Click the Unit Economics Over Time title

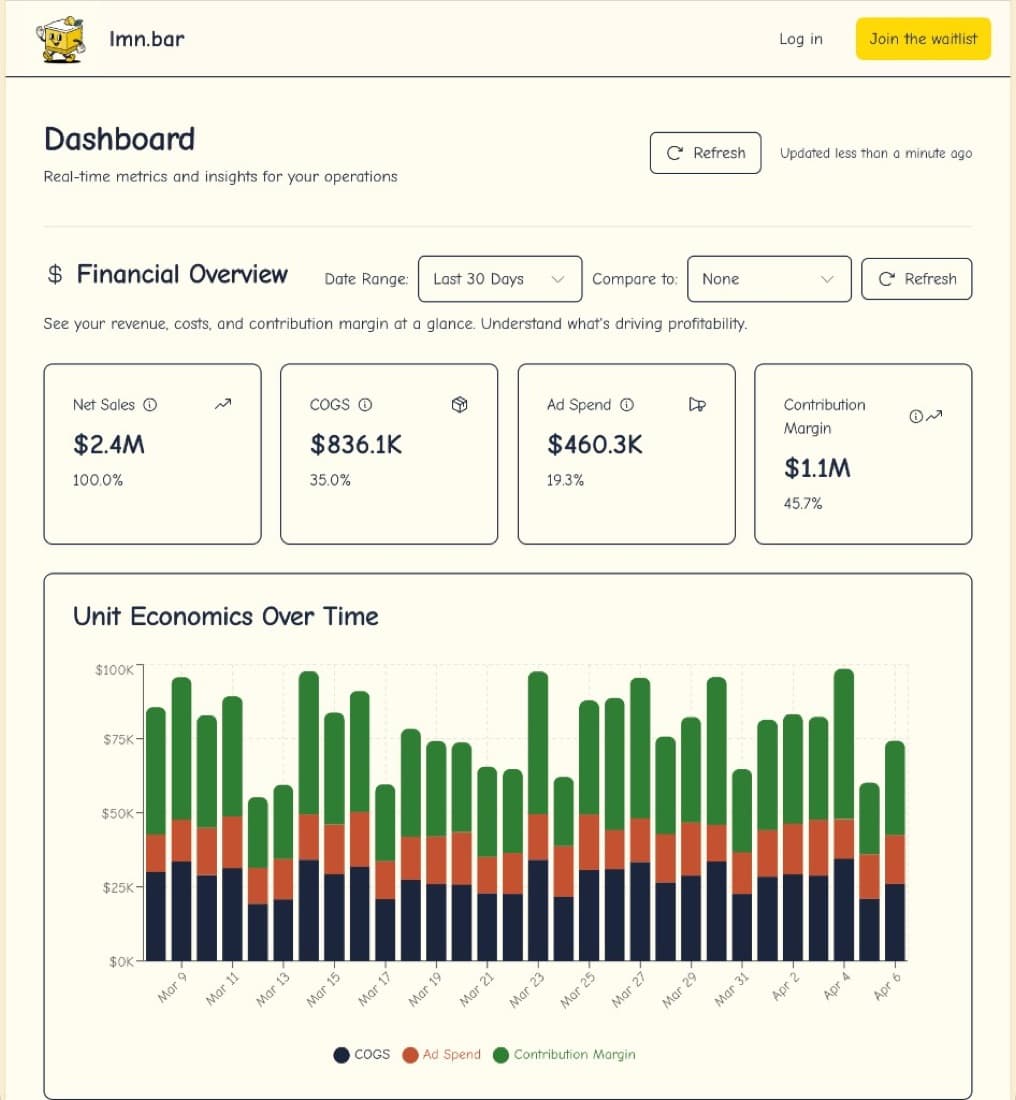[x=226, y=617]
